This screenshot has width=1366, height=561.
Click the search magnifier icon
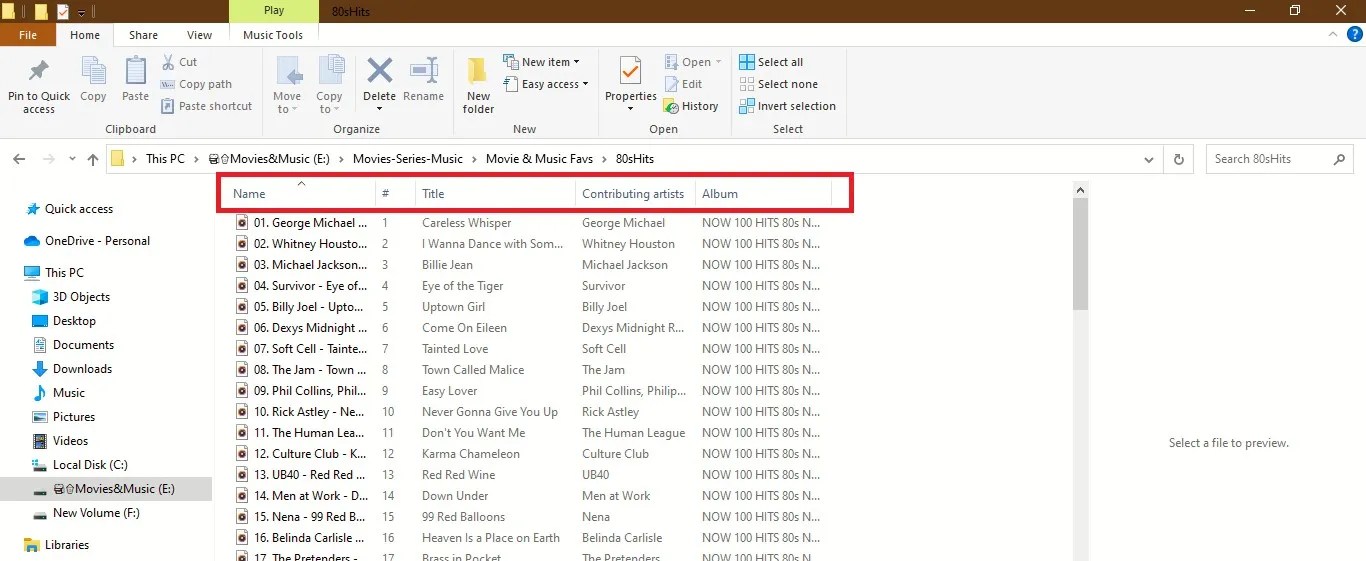[x=1339, y=159]
